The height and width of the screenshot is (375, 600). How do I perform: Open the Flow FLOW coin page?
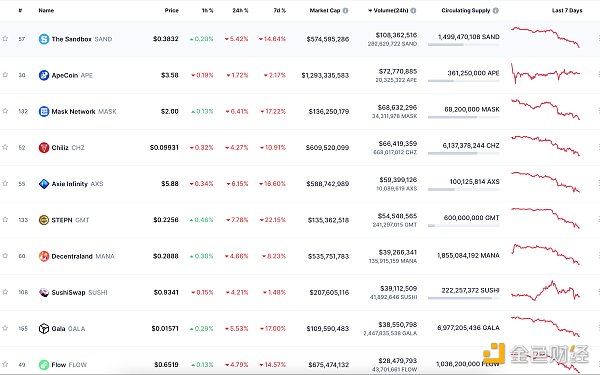(x=69, y=365)
